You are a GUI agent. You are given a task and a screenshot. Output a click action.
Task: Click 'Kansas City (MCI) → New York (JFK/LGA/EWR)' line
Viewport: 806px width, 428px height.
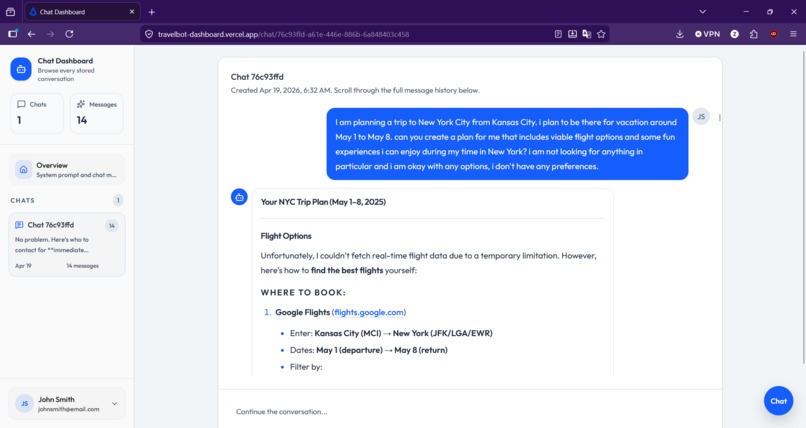click(x=403, y=333)
